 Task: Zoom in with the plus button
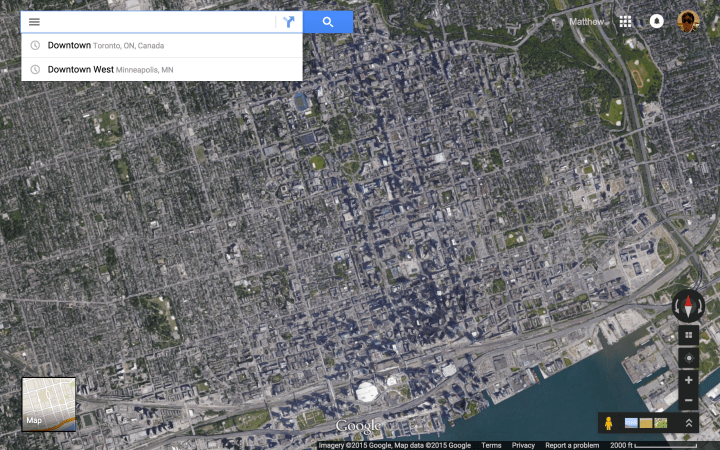pyautogui.click(x=688, y=380)
